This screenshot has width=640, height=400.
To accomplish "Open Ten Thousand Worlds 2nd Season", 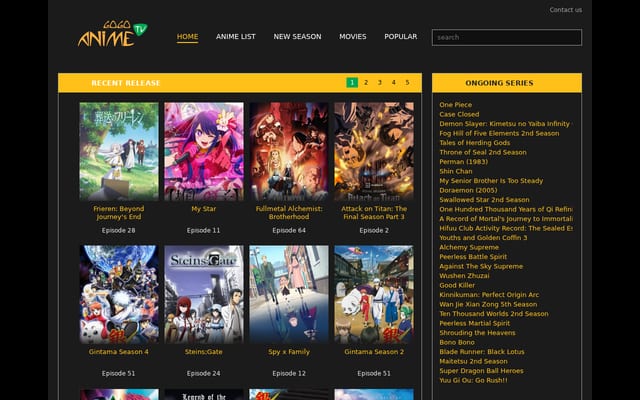I will point(494,313).
